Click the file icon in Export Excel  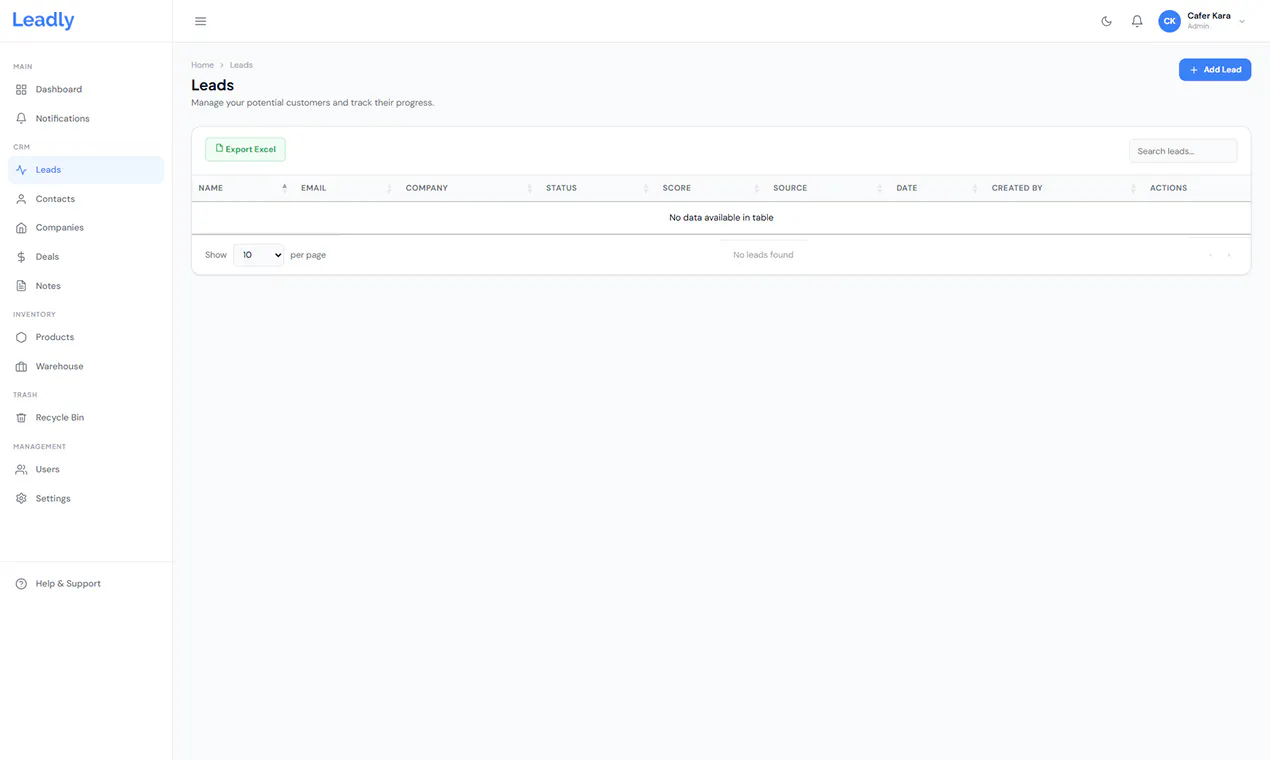click(219, 148)
